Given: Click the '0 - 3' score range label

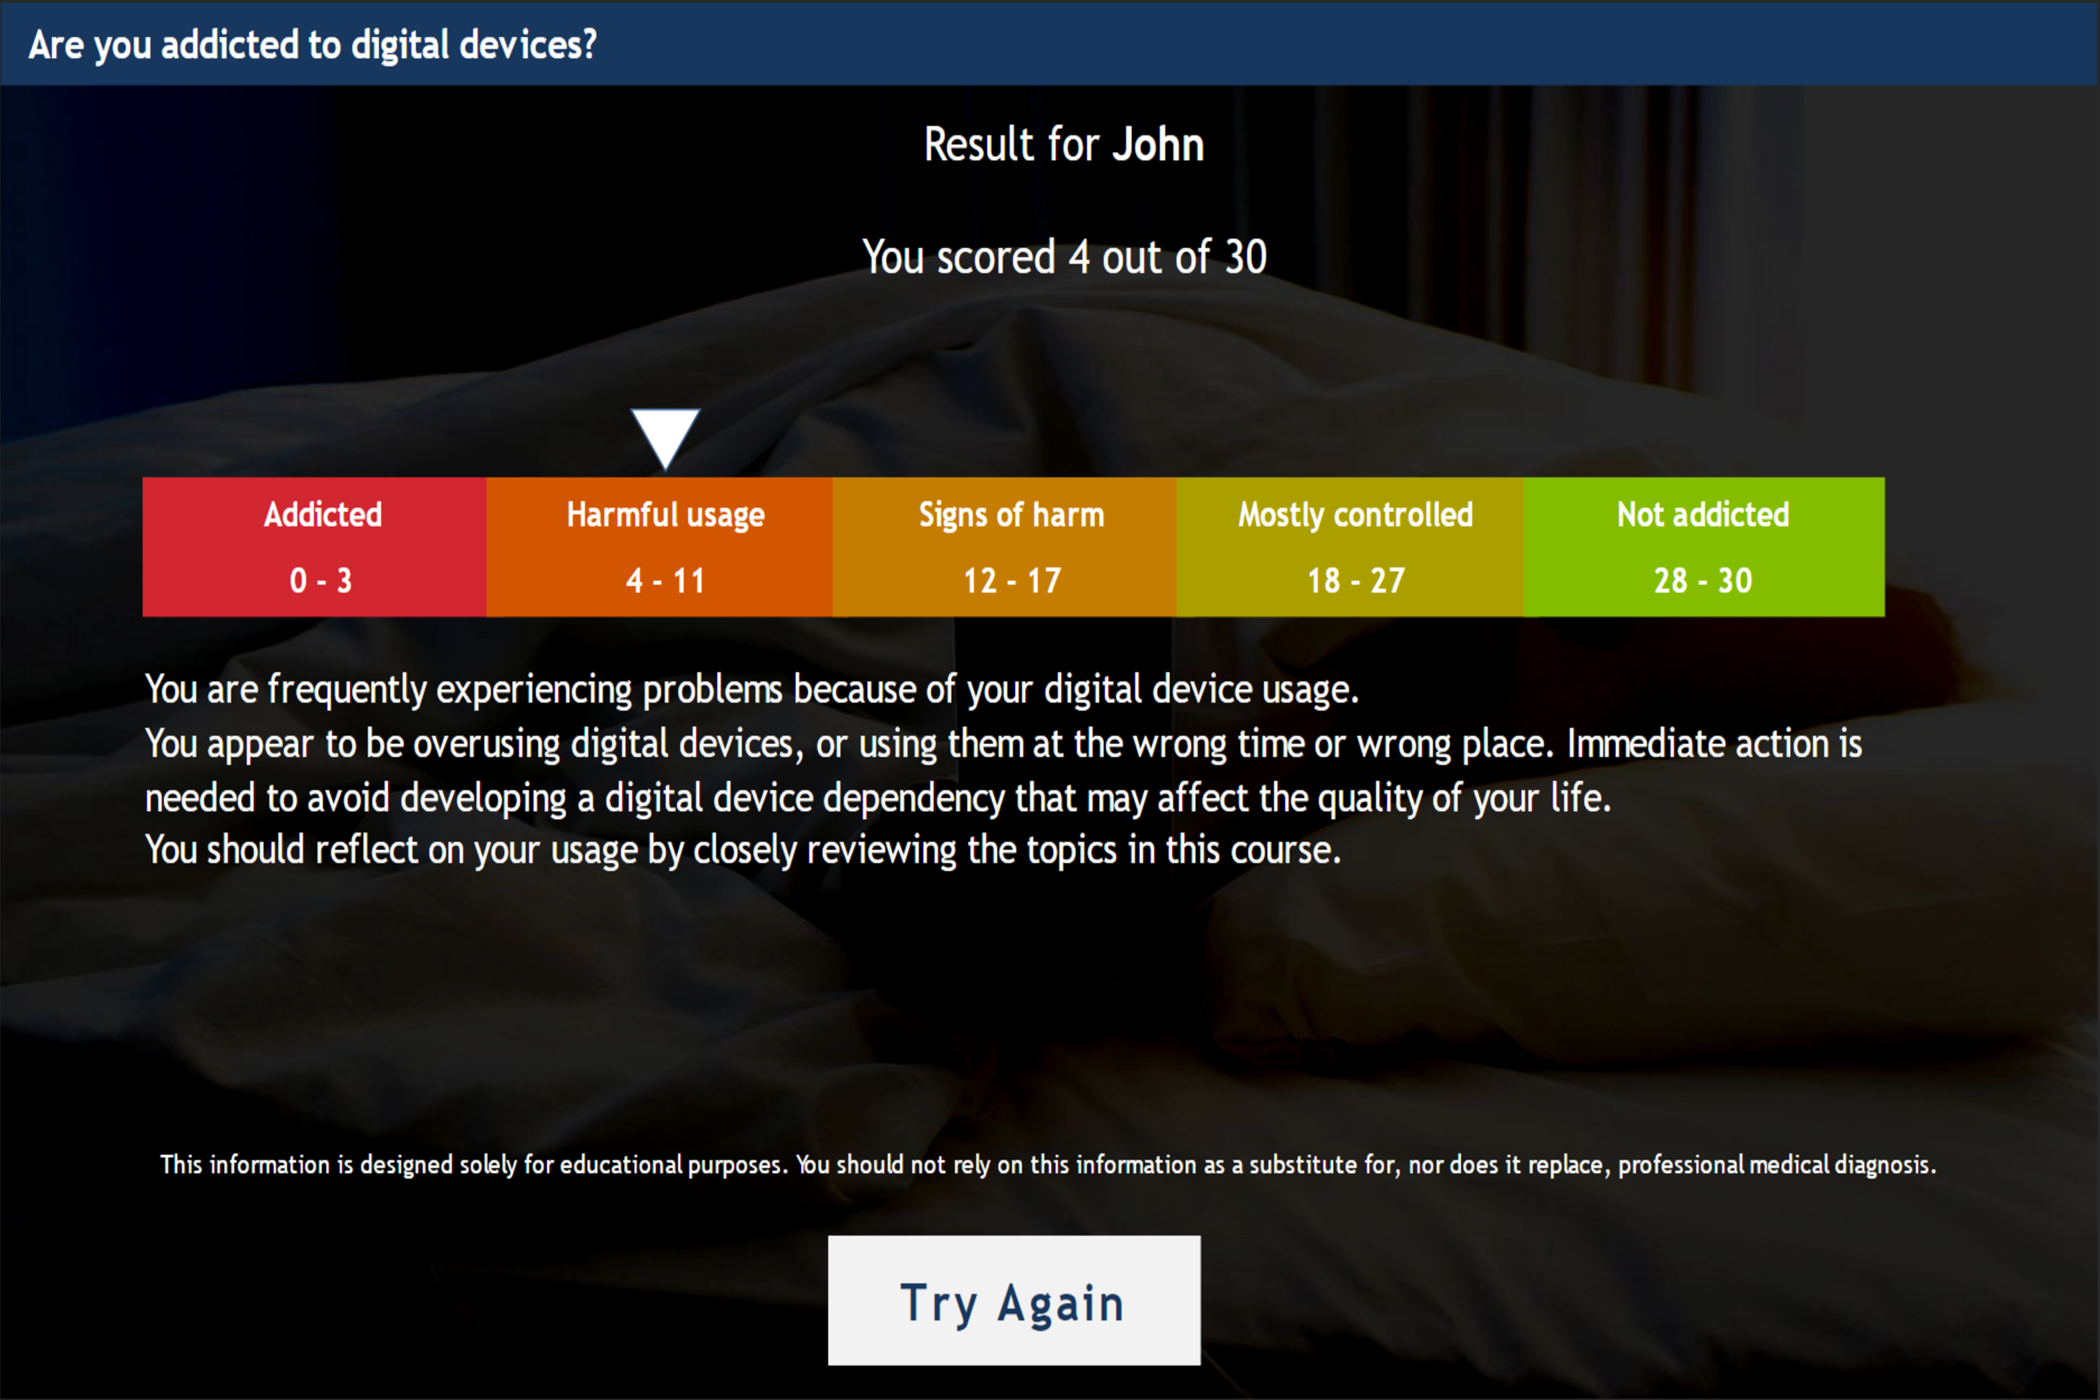Looking at the screenshot, I should click(321, 581).
